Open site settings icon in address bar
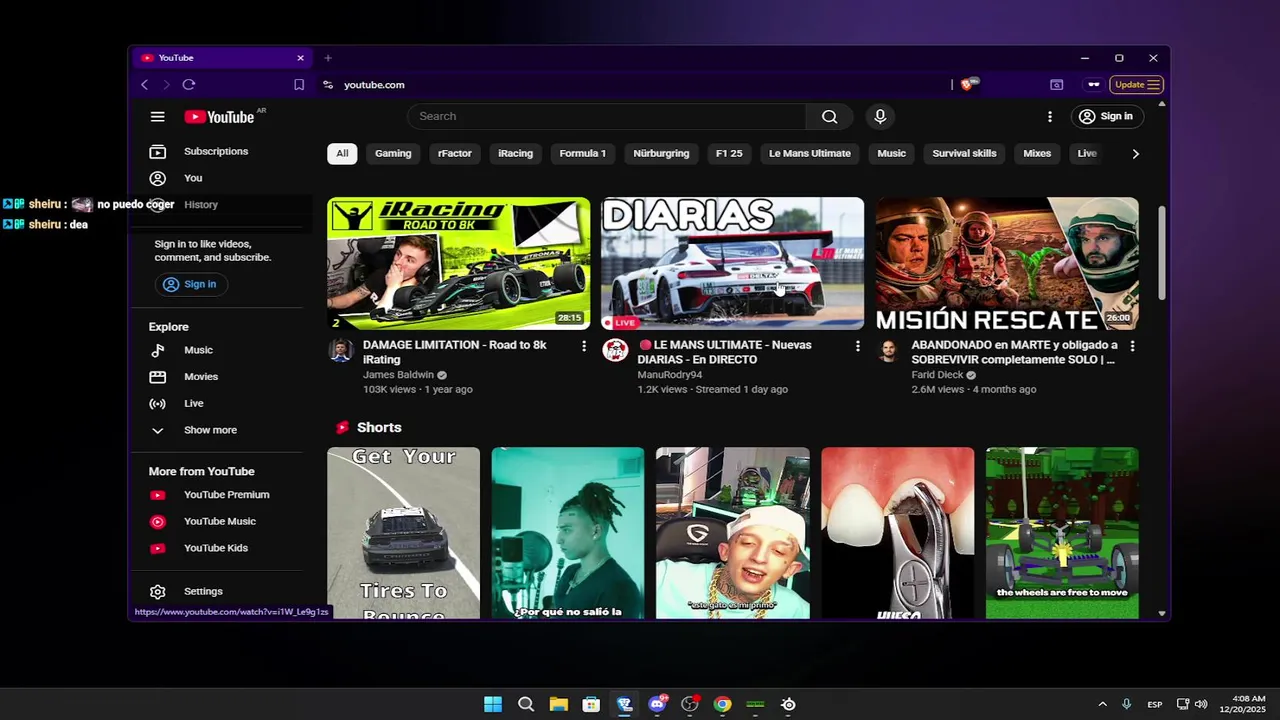1280x720 pixels. [x=328, y=85]
